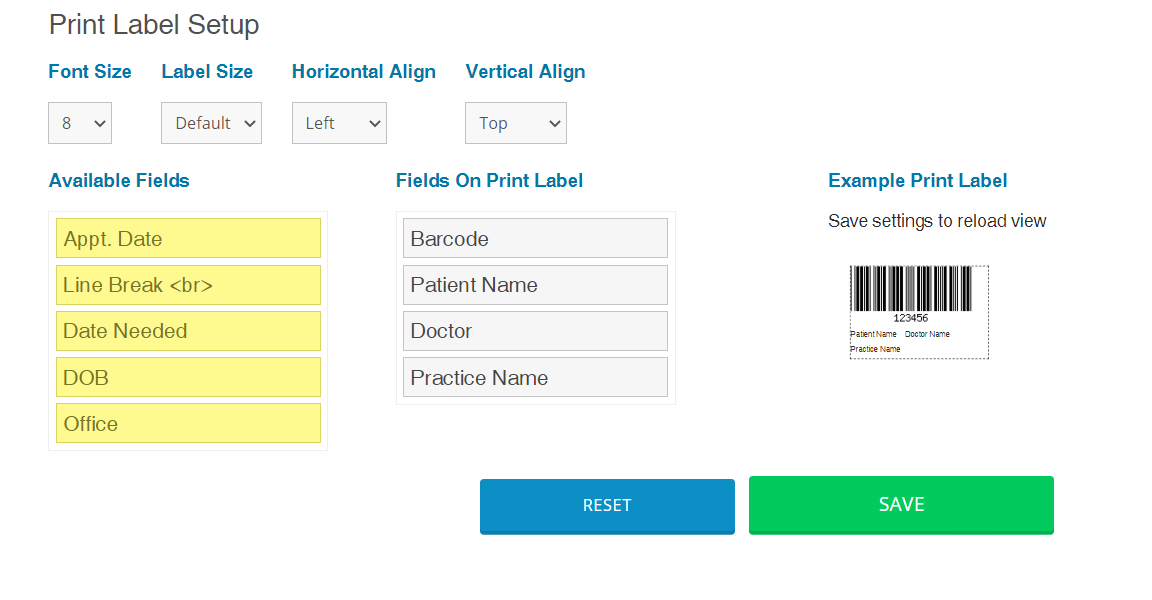Expand the Vertical Align dropdown

pos(516,123)
